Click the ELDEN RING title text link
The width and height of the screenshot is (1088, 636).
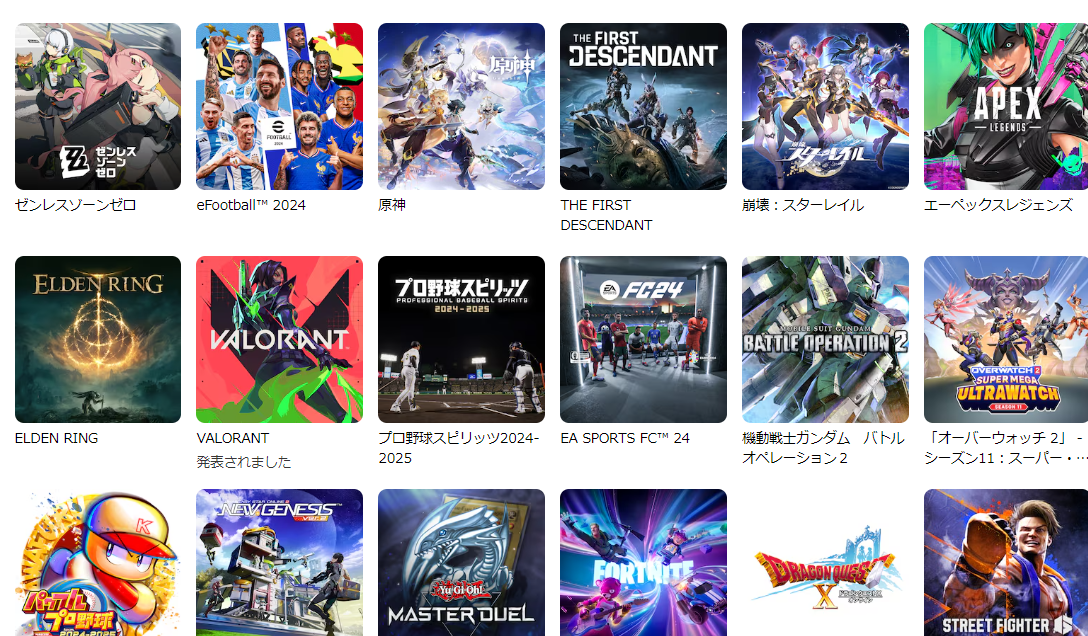[x=56, y=438]
